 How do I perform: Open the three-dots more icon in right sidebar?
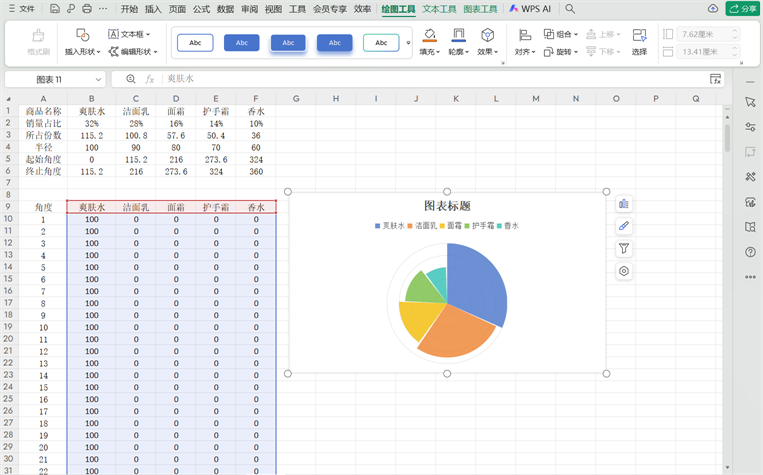coord(750,277)
